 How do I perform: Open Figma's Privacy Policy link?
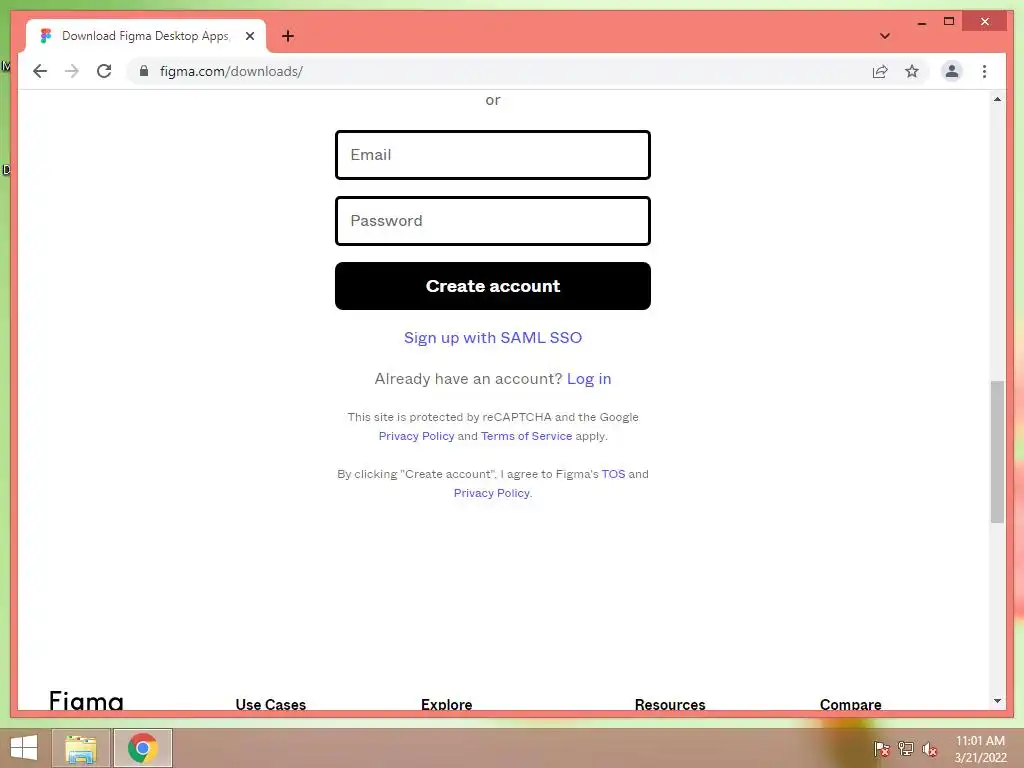click(x=492, y=493)
